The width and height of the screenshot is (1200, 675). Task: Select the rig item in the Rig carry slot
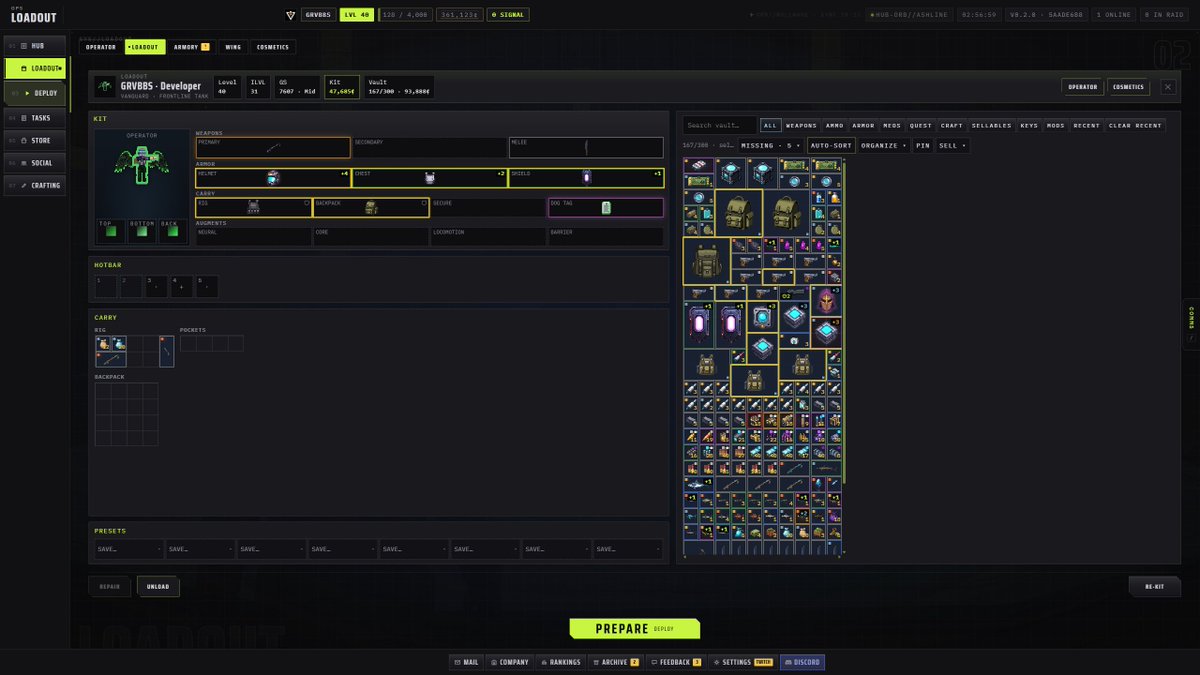(x=253, y=208)
